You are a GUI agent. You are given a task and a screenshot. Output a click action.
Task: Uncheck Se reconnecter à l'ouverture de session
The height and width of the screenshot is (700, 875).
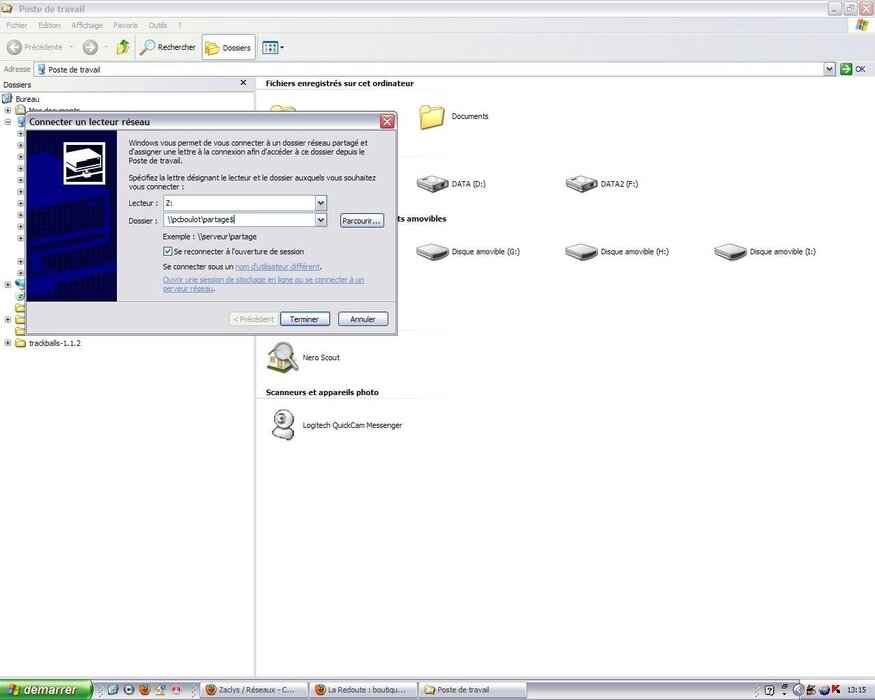pos(168,252)
